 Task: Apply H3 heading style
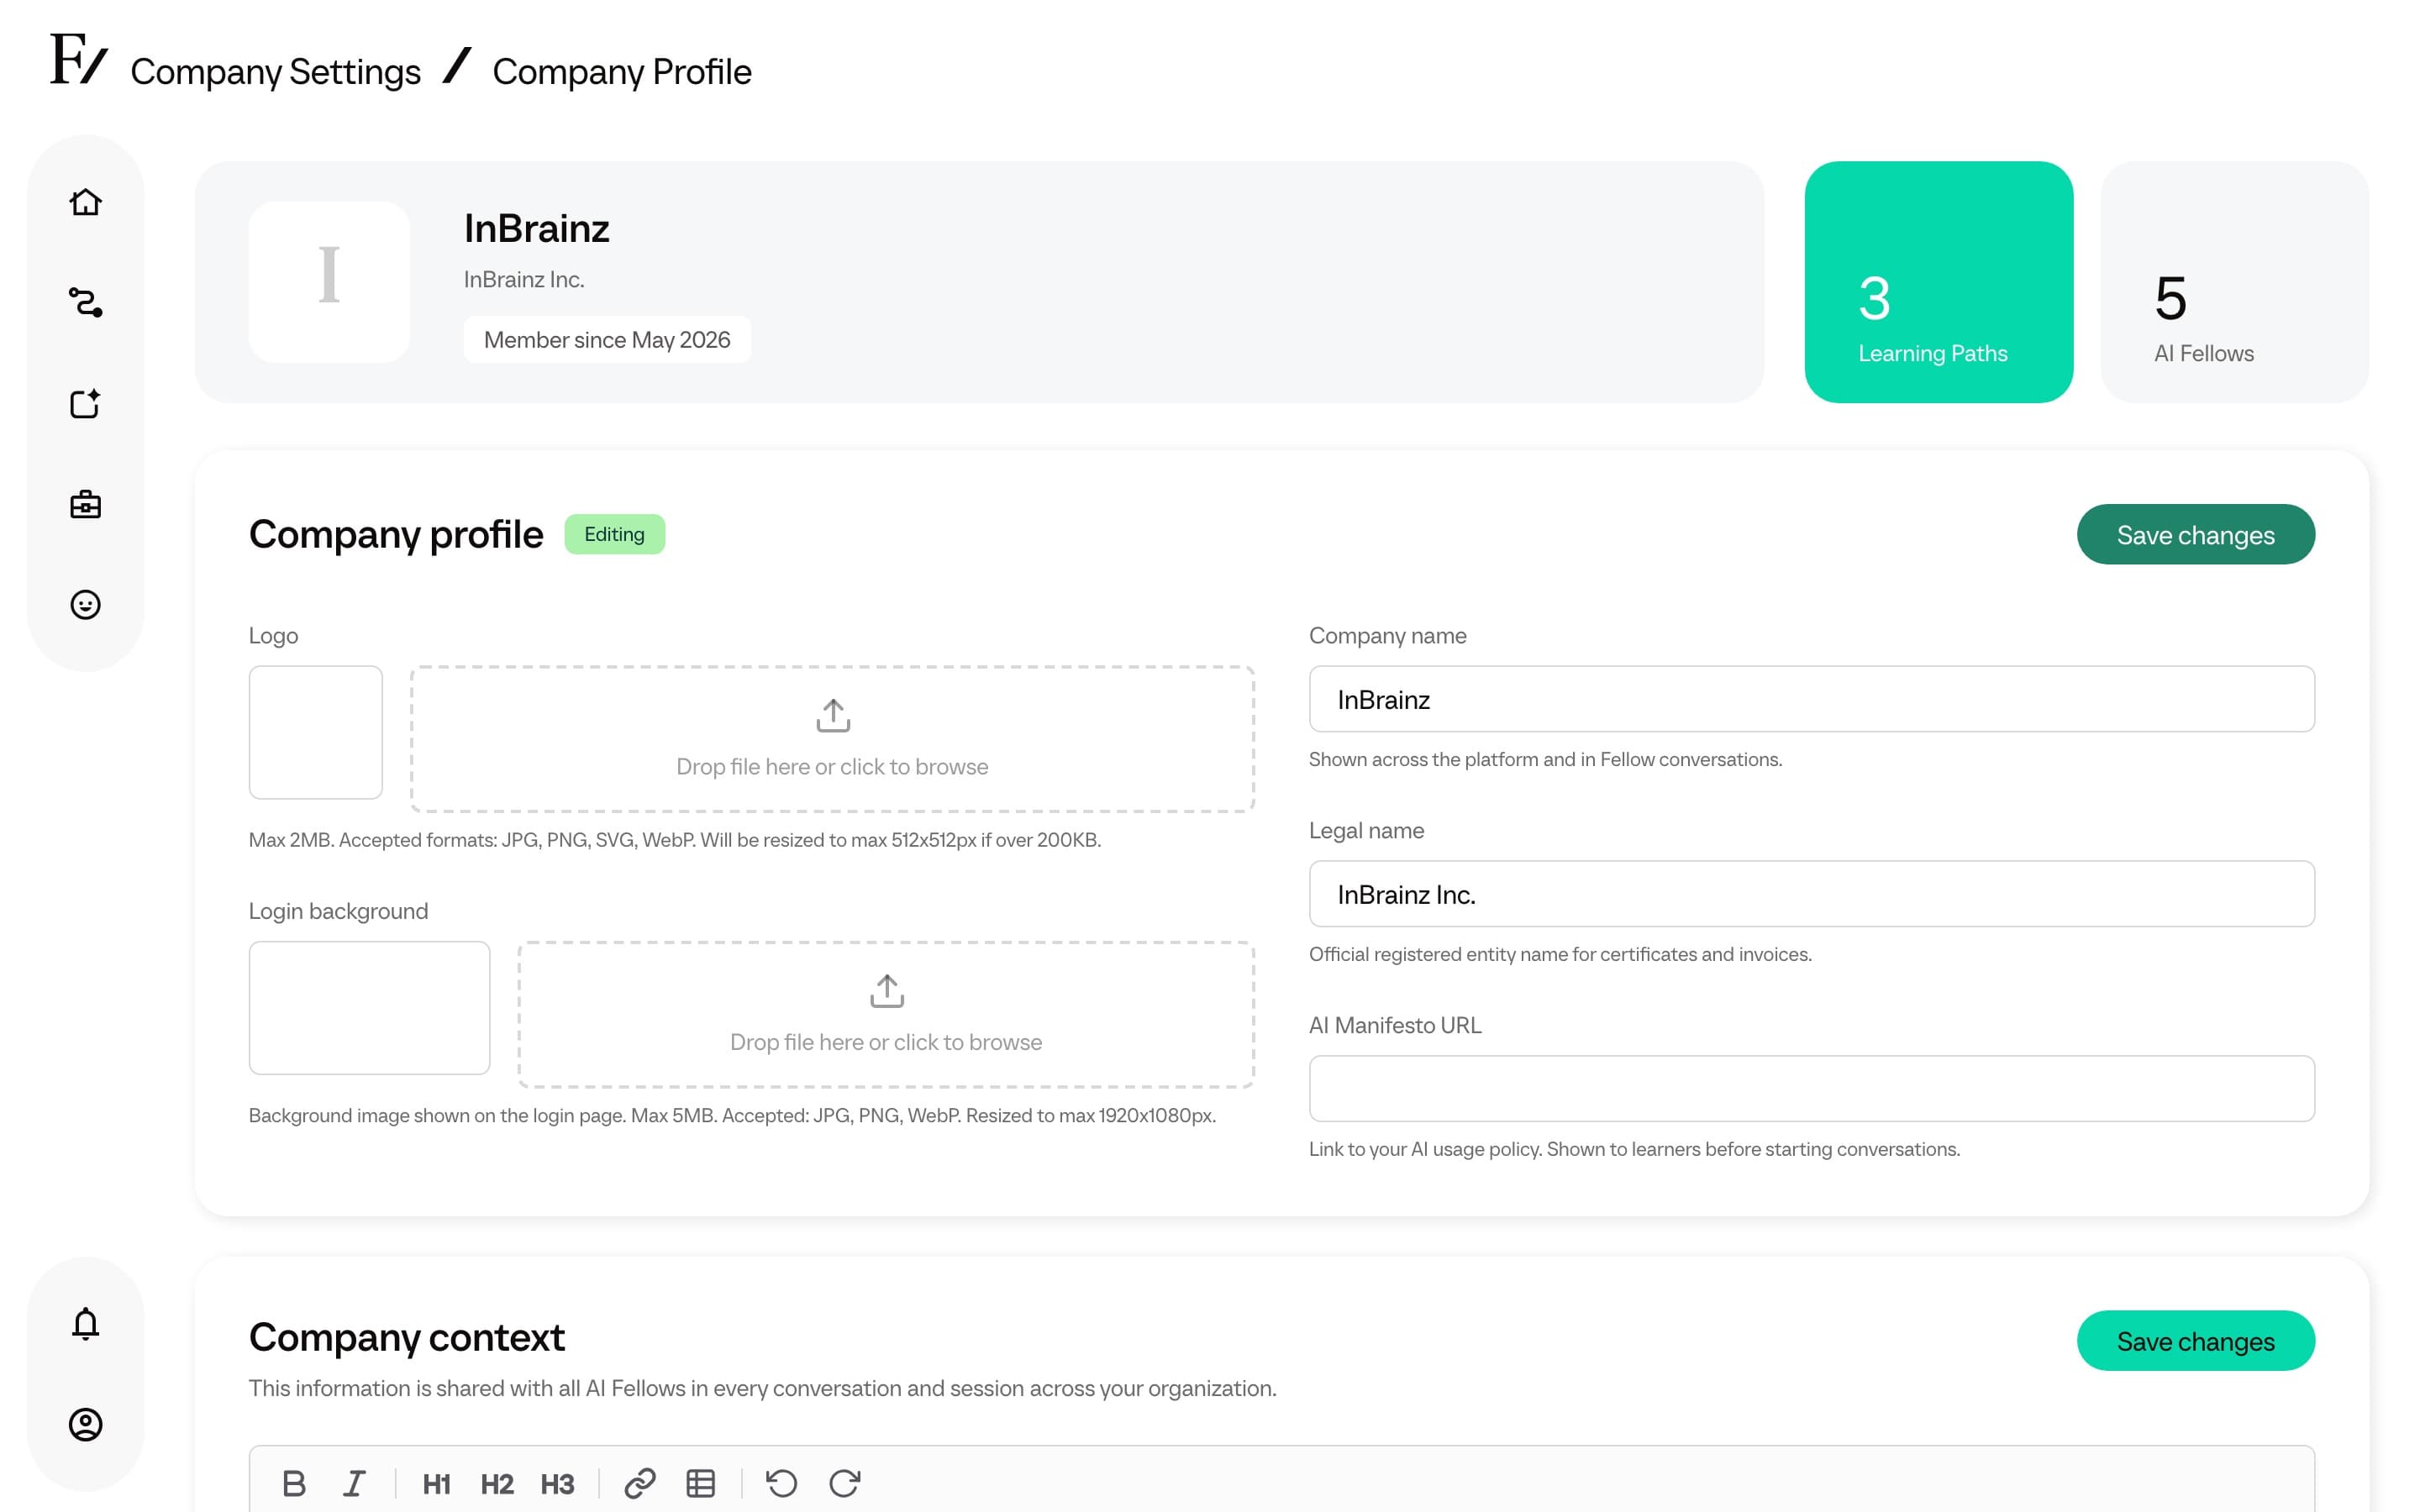pos(557,1484)
